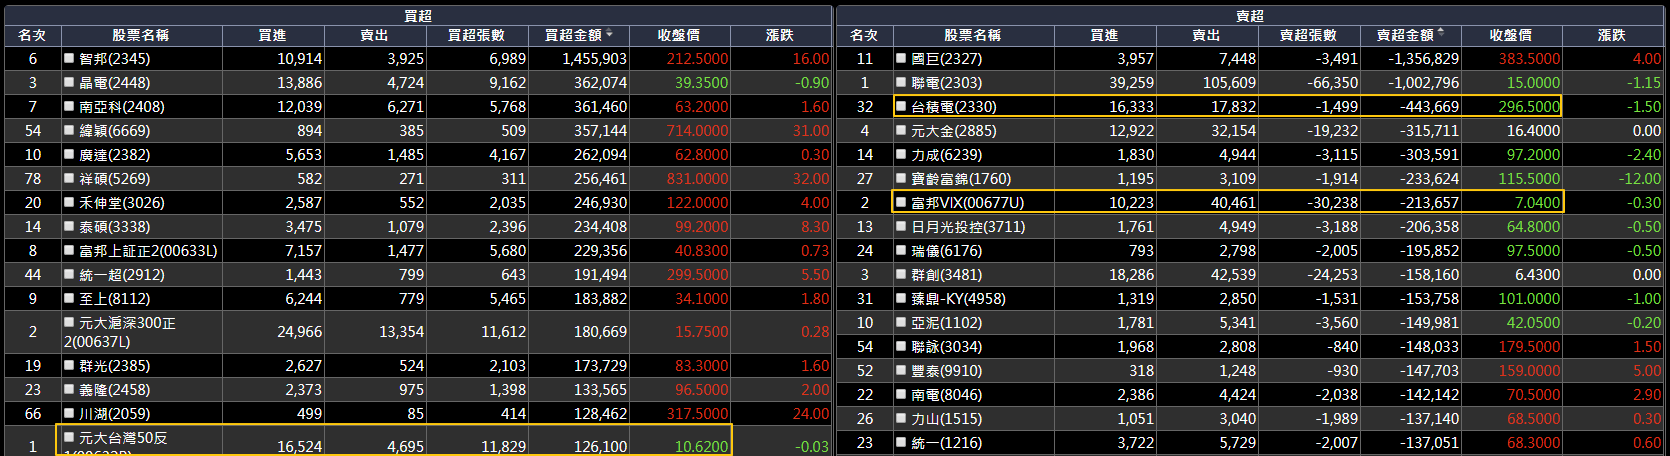The image size is (1670, 456).
Task: Tick the checkbox for 禾伸堂(3026)
Action: pos(69,203)
